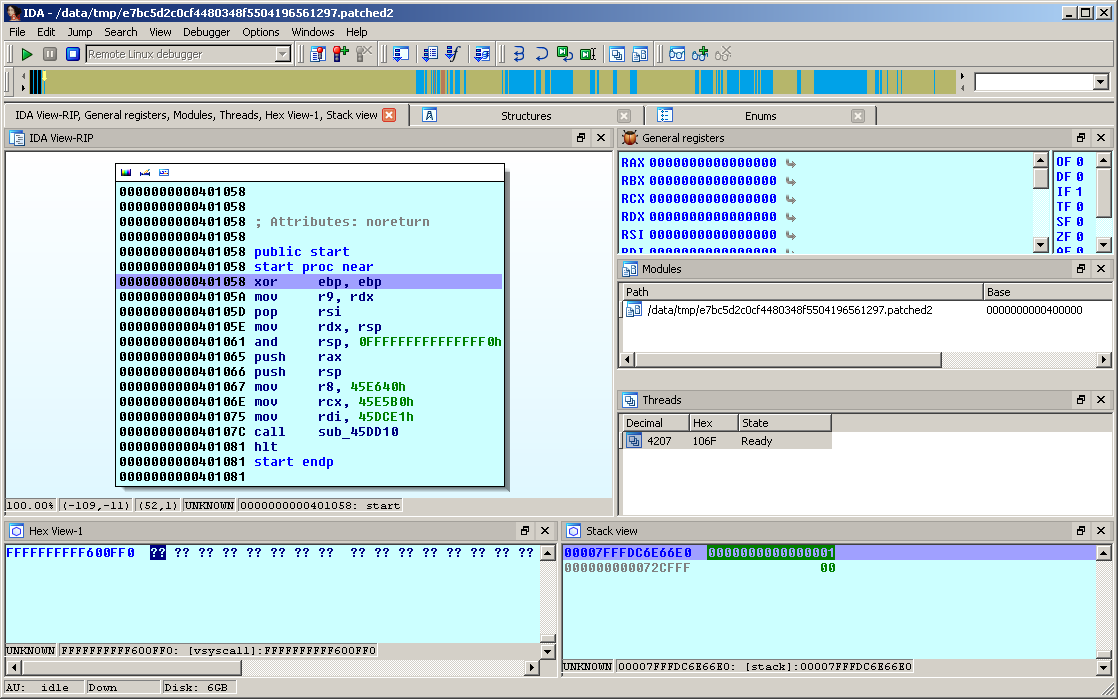Pause the debugged process
Screen dimensions: 1118x699
[x=49, y=54]
